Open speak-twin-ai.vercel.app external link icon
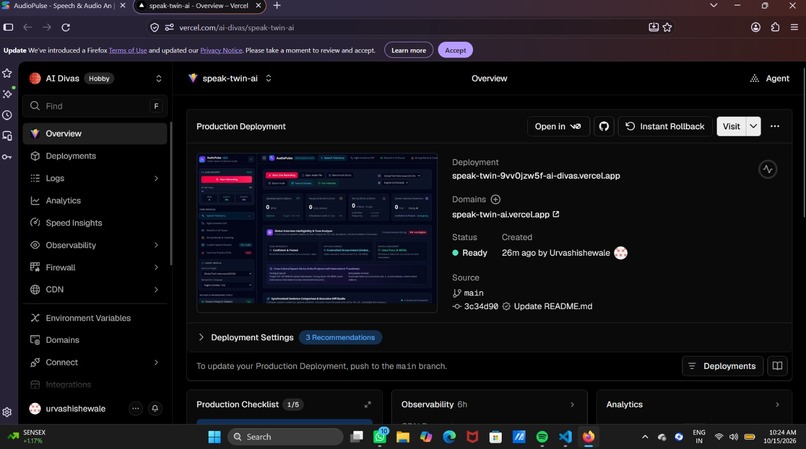Screen dimensions: 806x449 coord(556,214)
